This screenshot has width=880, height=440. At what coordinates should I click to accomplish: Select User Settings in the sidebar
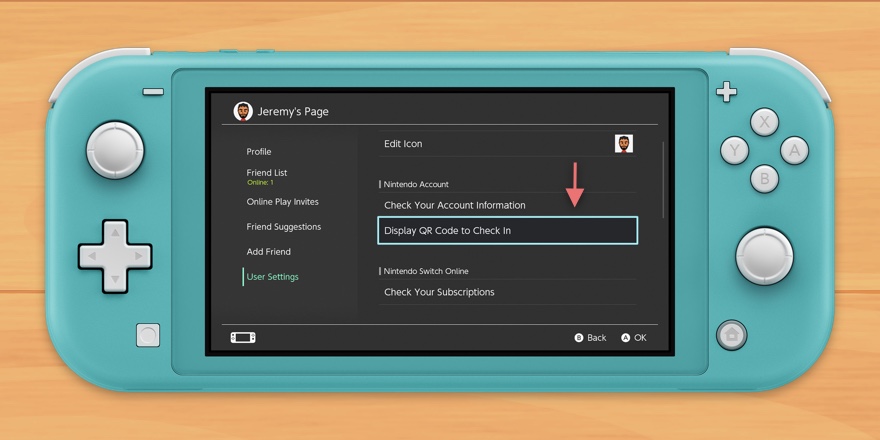pyautogui.click(x=273, y=277)
